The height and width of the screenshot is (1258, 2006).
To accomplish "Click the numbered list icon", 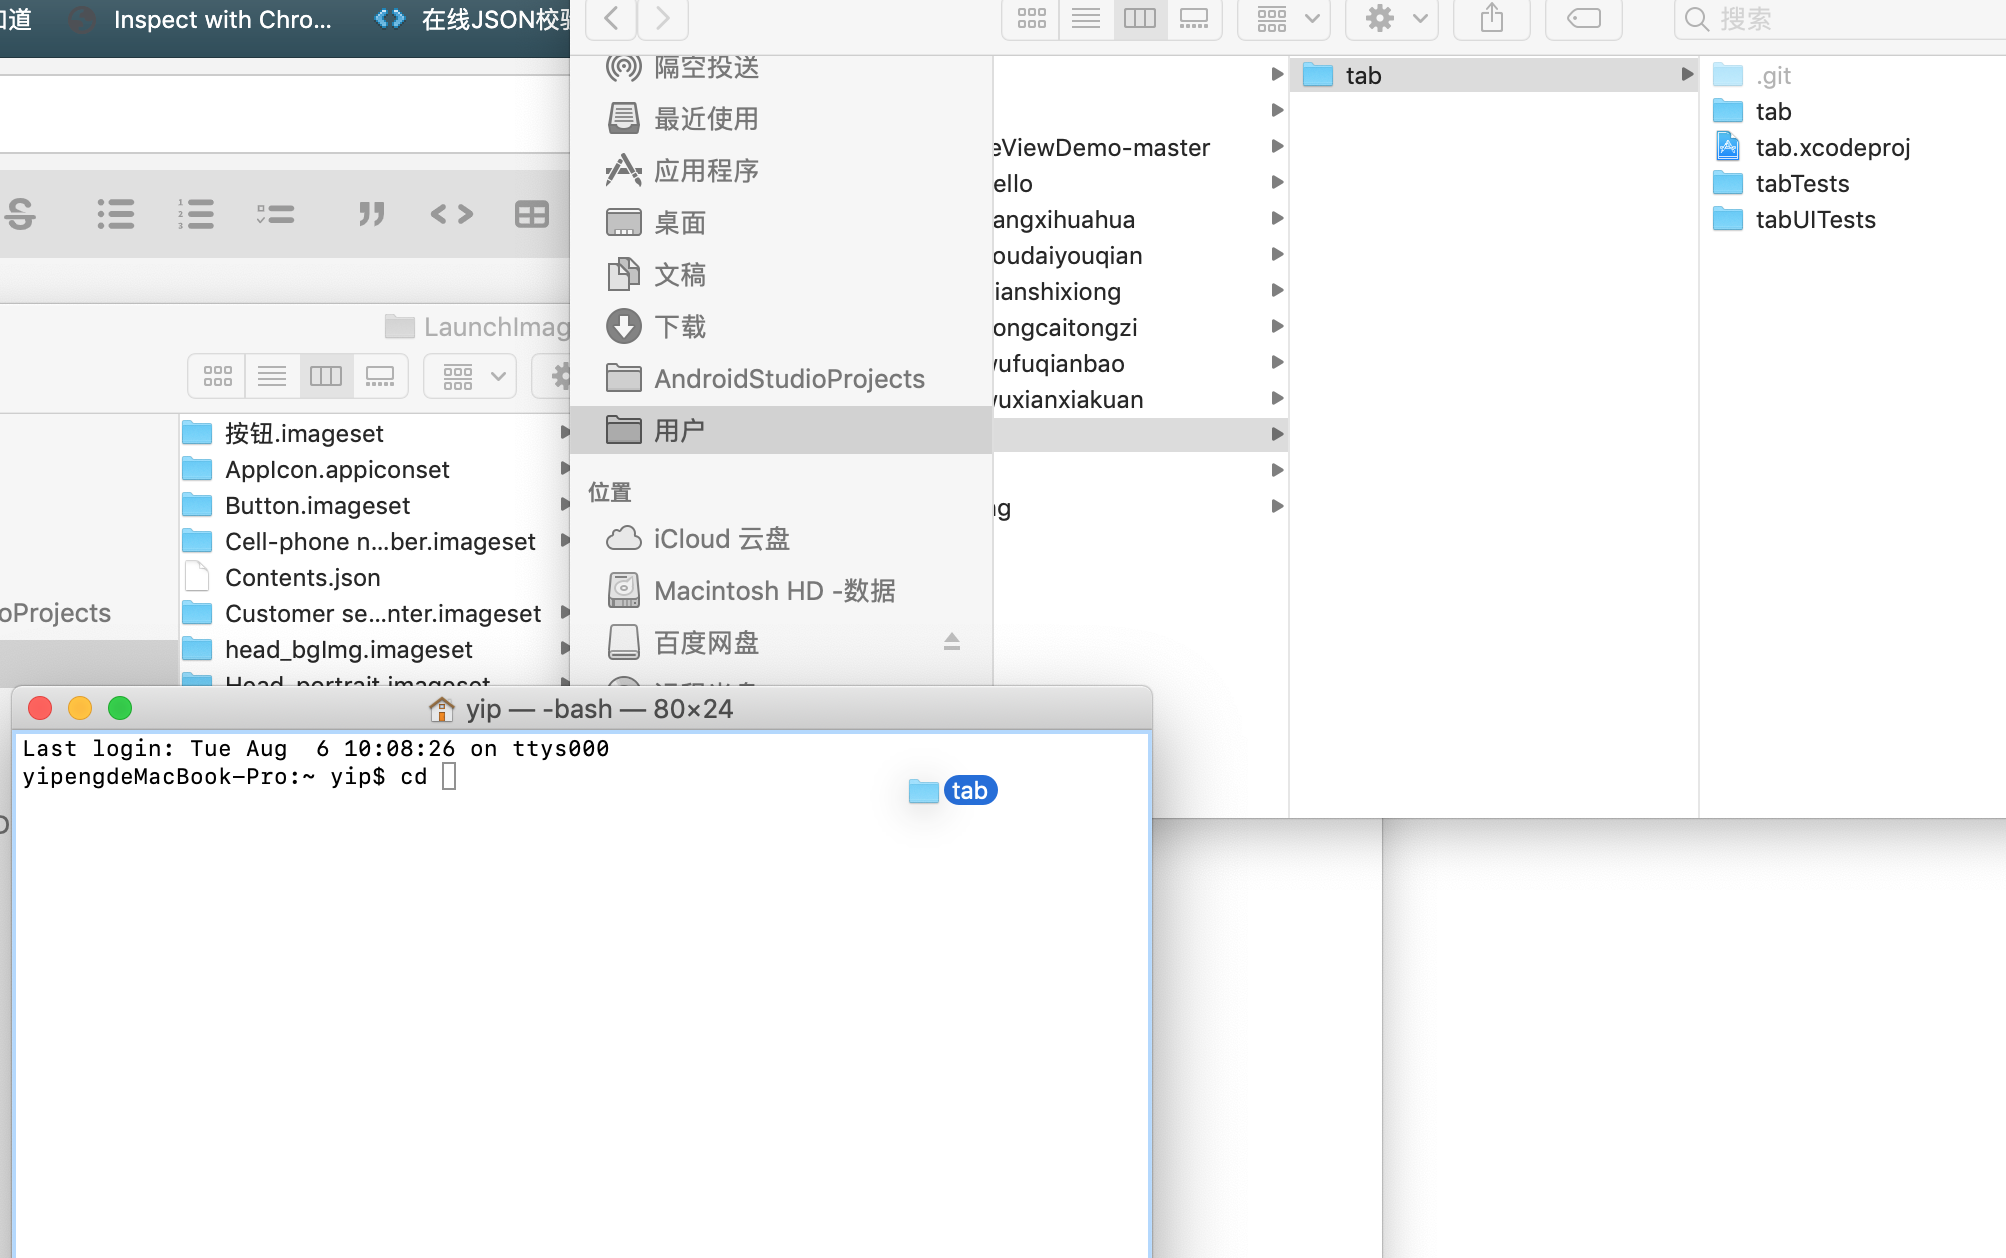I will click(x=195, y=213).
